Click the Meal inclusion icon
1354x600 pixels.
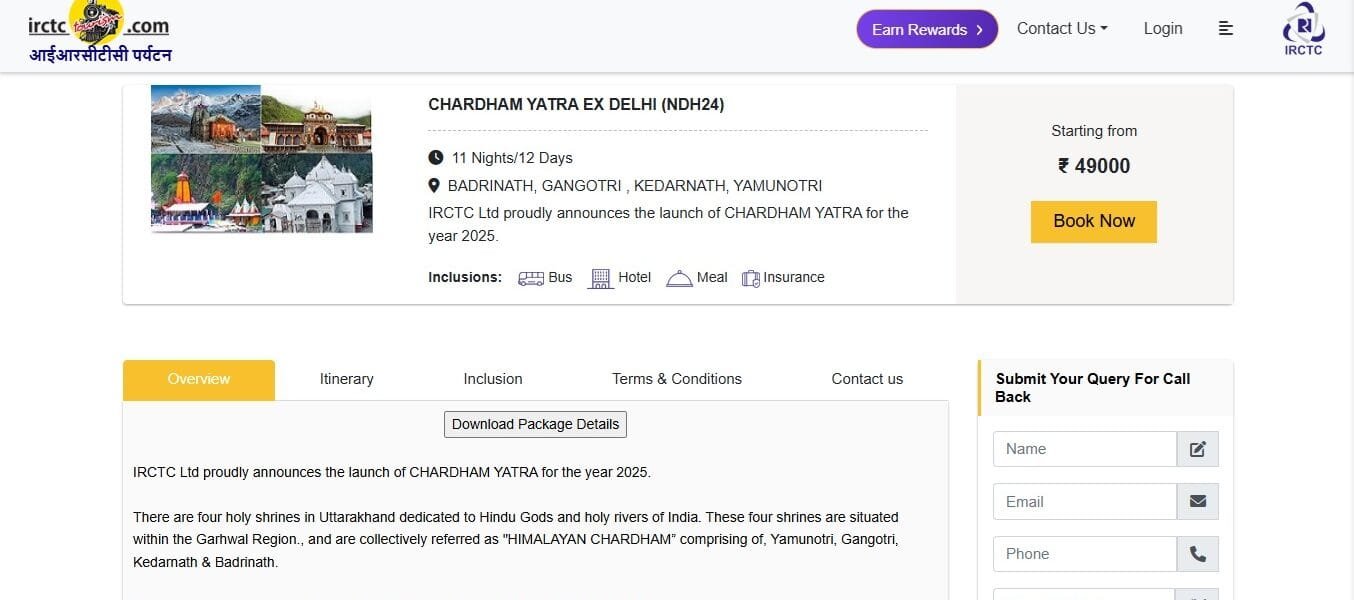click(x=680, y=278)
